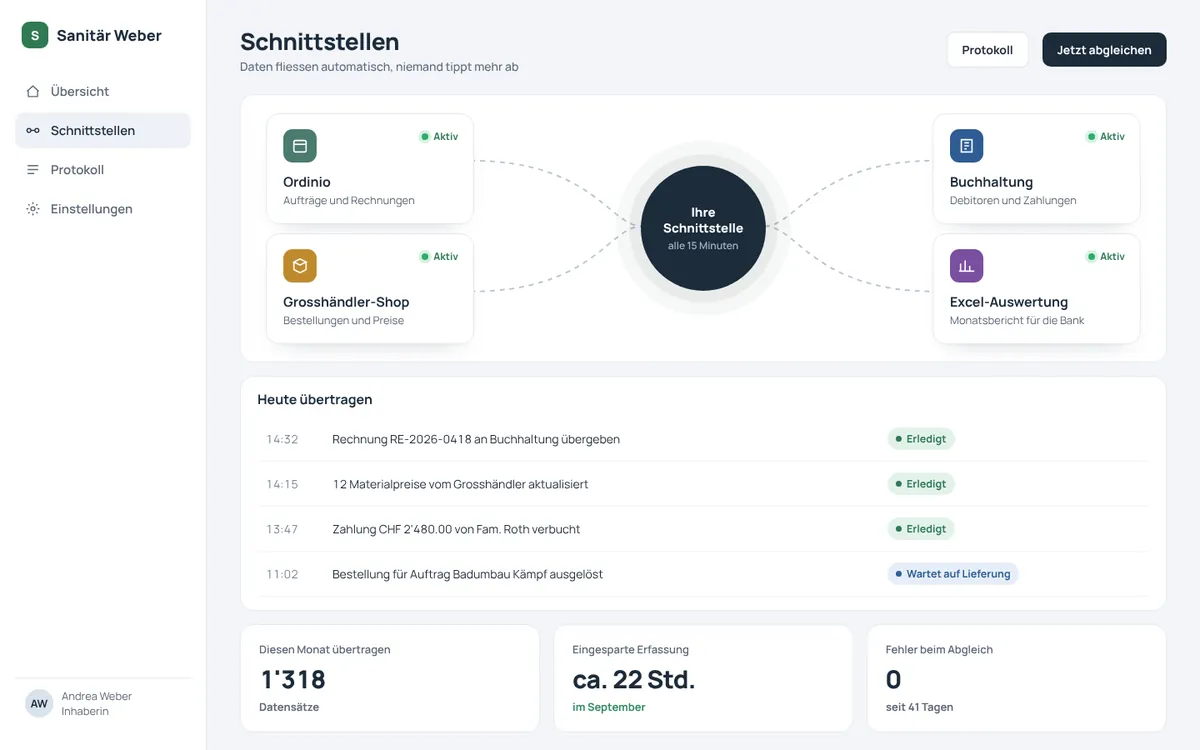Select Schnittstellen in the sidebar
The image size is (1200, 750).
tap(103, 130)
